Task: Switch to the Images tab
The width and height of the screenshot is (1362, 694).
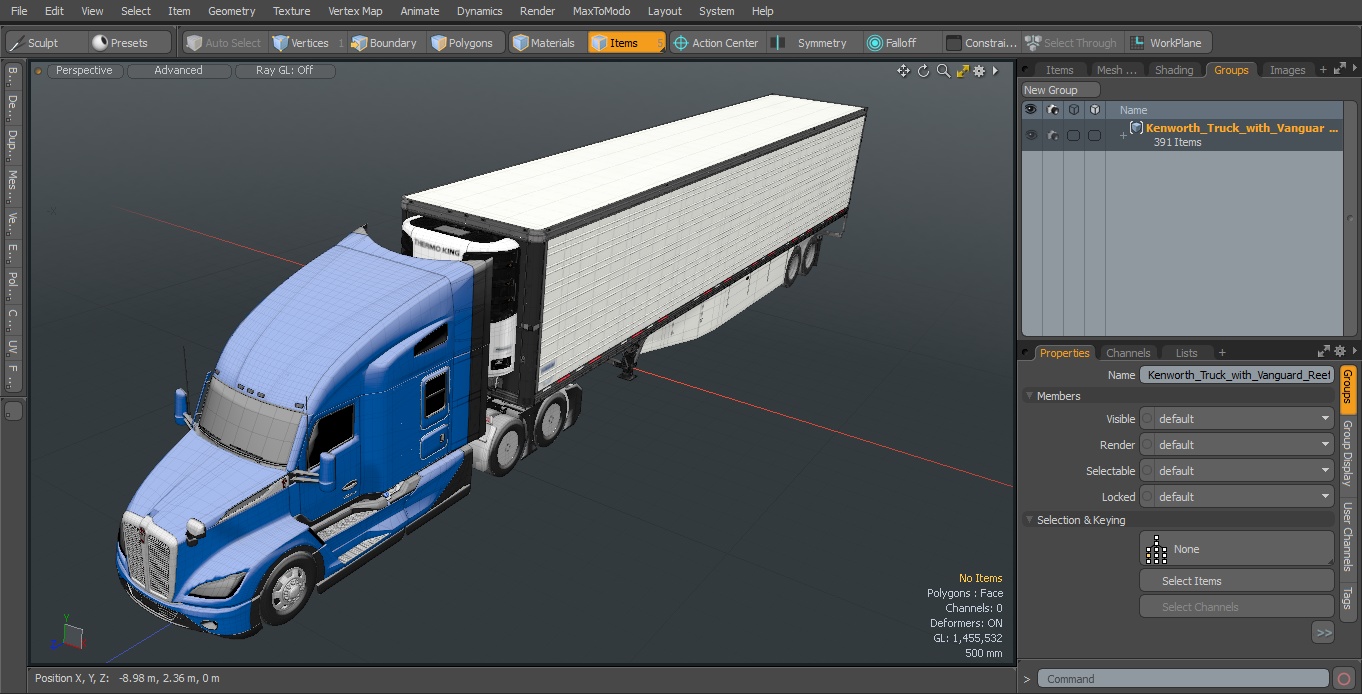Action: [x=1287, y=70]
